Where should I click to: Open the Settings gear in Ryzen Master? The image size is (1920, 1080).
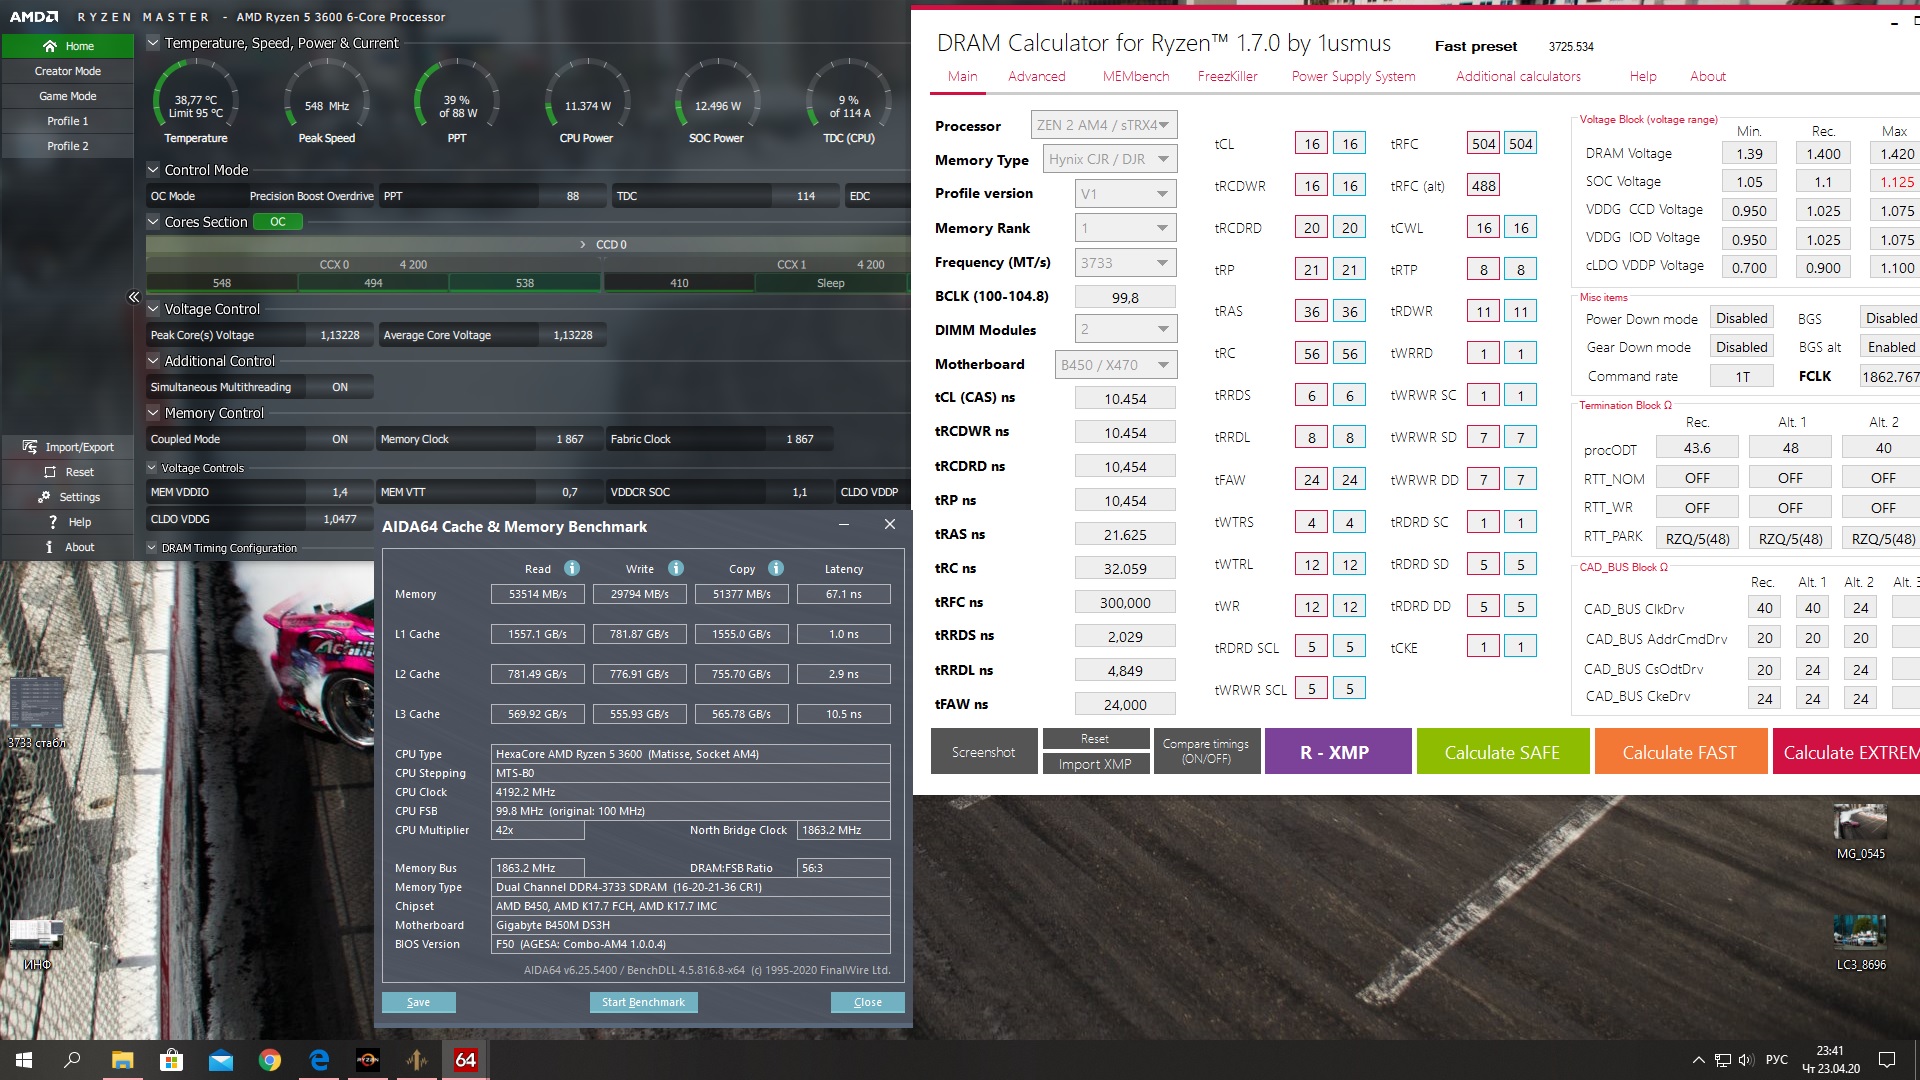click(x=44, y=497)
